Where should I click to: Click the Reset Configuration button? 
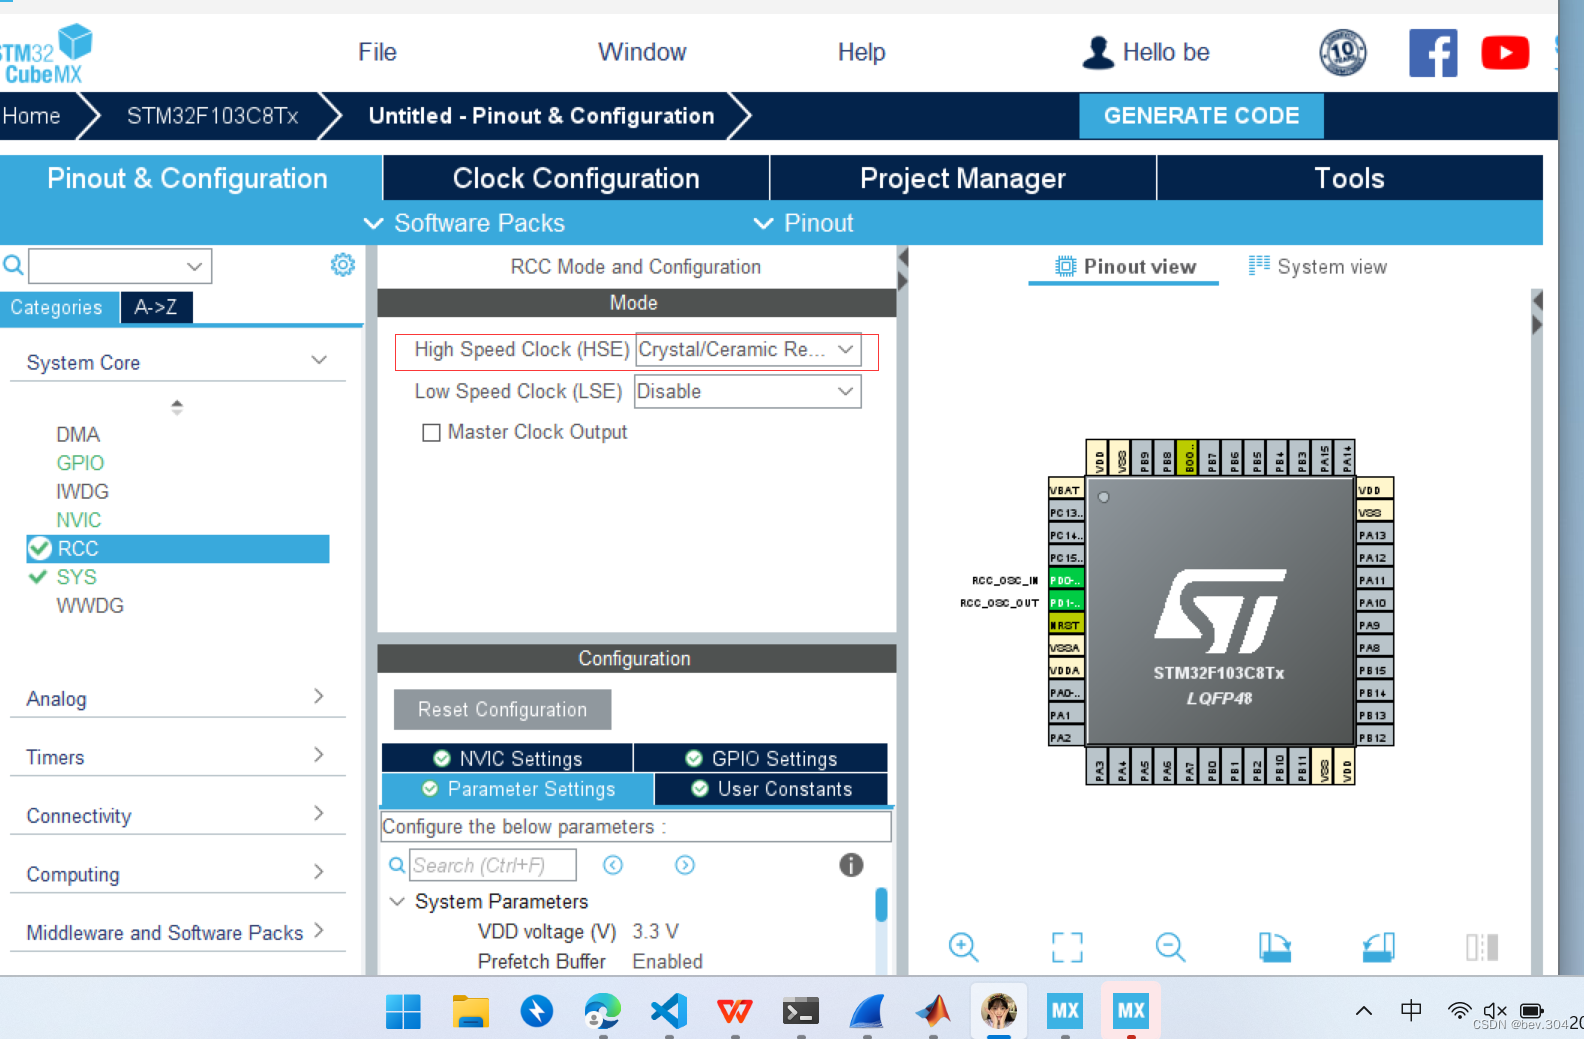pos(502,709)
